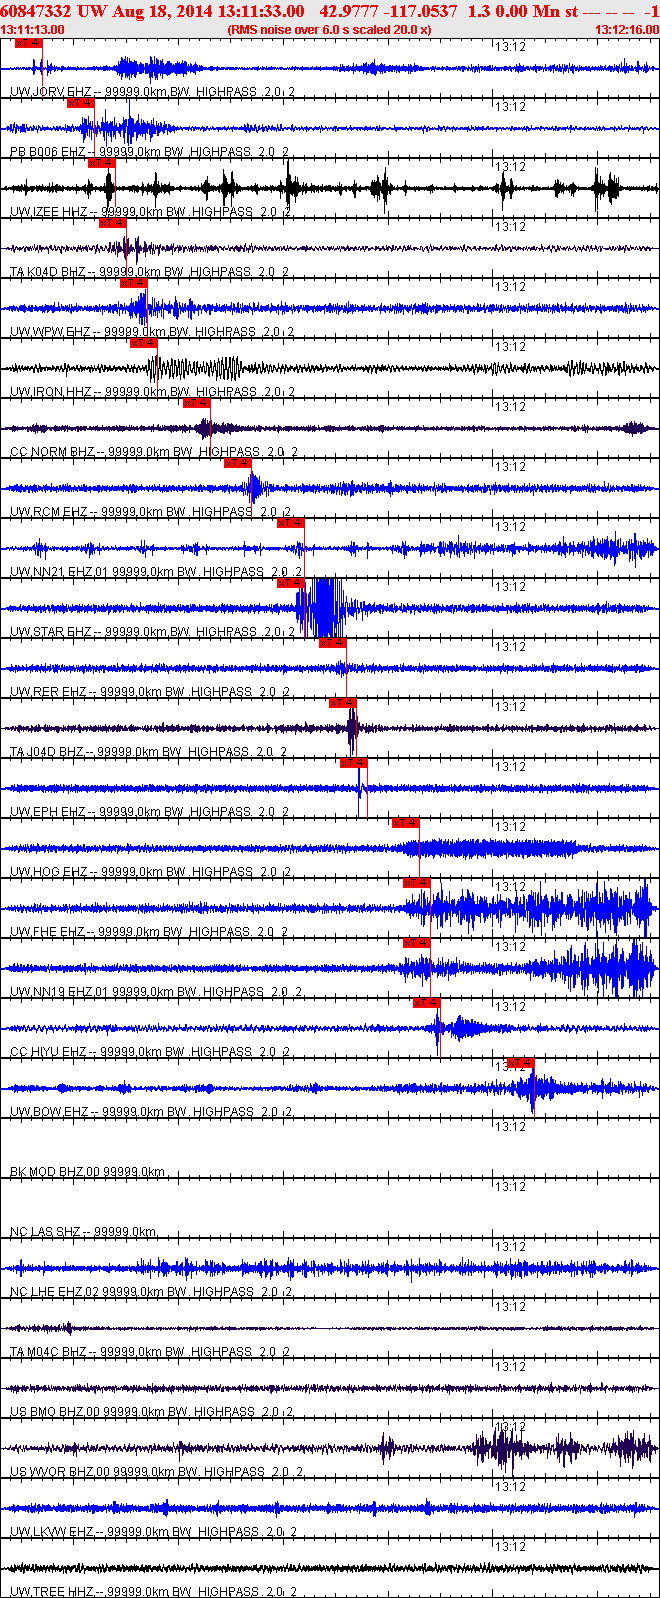Click the red pick flag on UW.IZEE trace
Screen dimensions: 660x1598
[102, 163]
